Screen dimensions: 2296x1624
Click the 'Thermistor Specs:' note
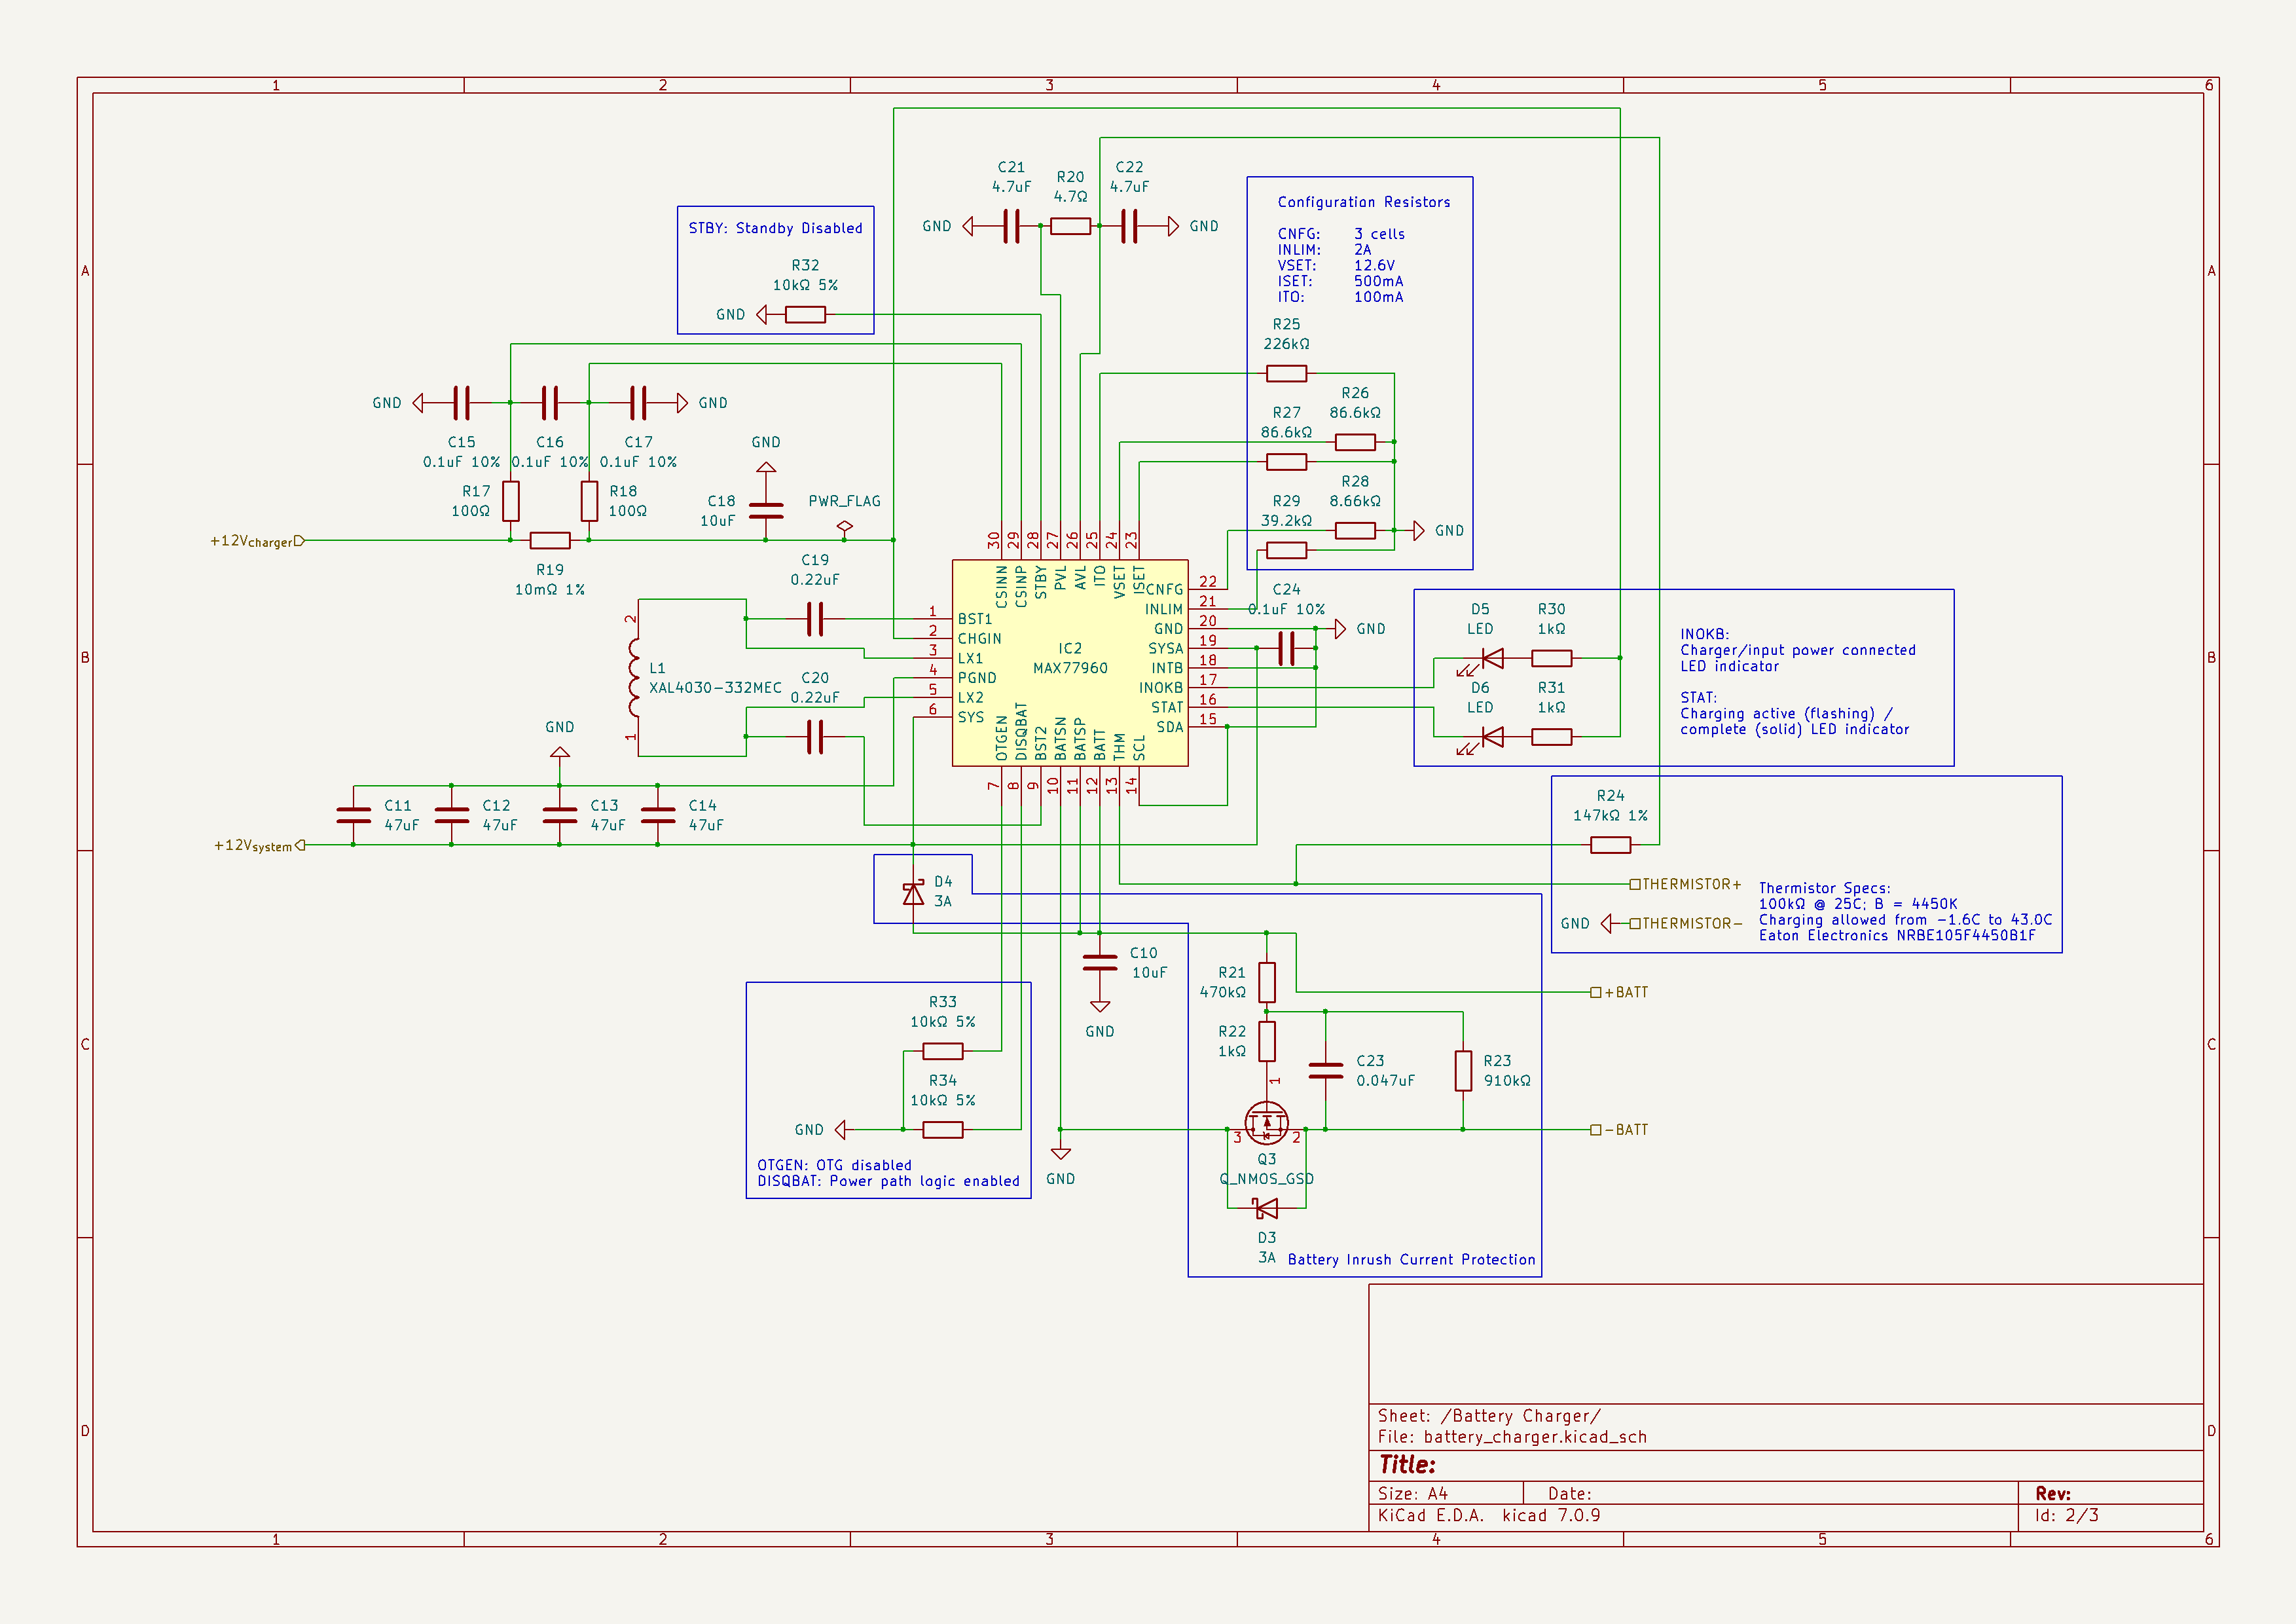1824,888
